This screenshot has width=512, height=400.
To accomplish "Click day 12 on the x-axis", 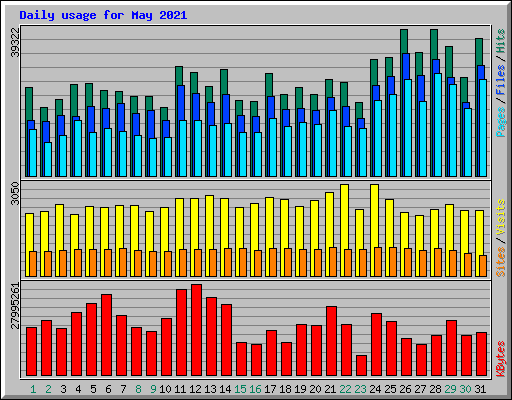I will 195,389.
